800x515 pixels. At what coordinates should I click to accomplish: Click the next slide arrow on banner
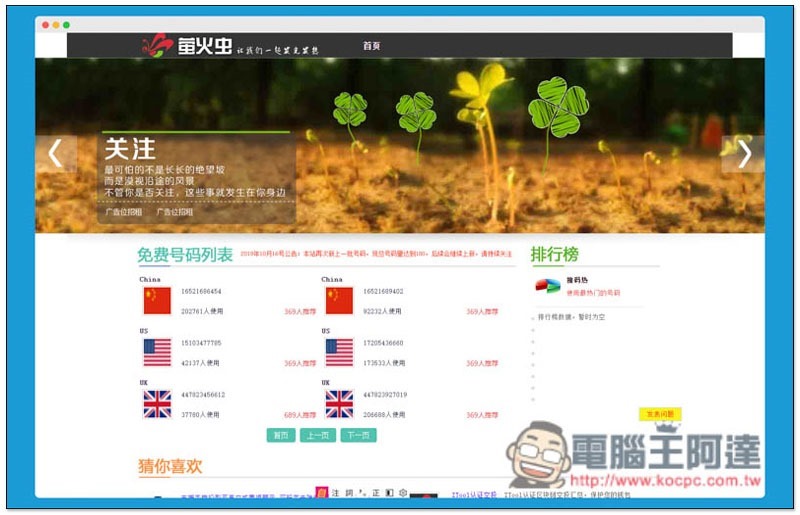(744, 153)
